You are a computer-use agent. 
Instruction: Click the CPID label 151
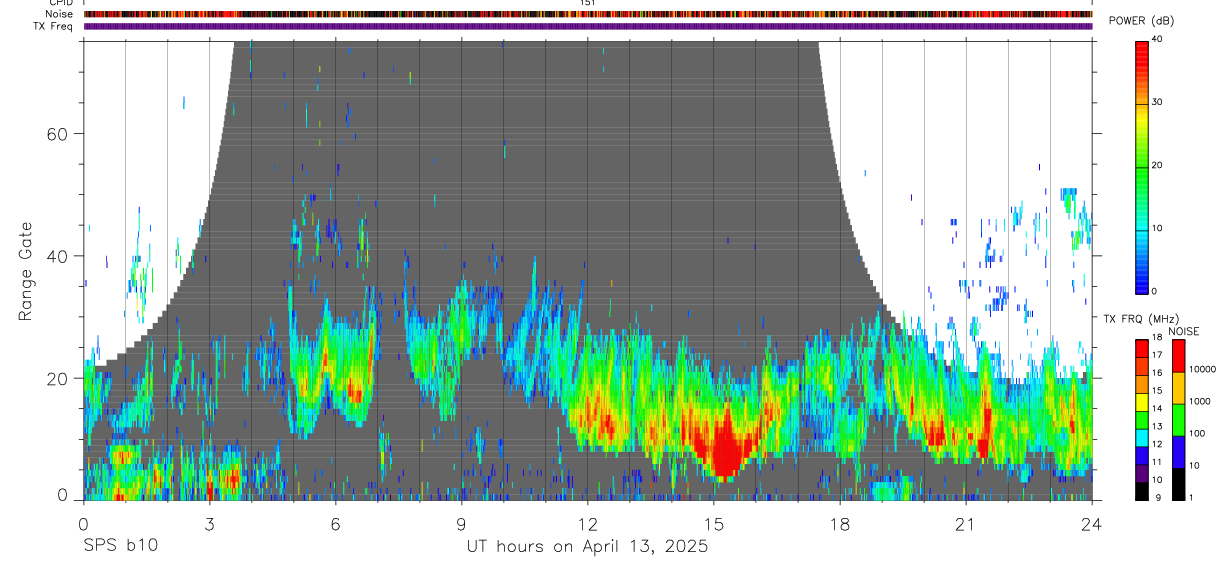click(588, 3)
